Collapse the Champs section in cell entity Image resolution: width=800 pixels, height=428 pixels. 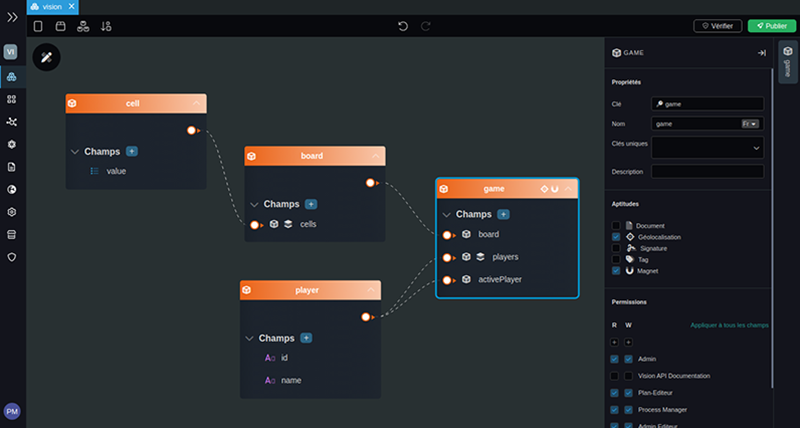click(x=76, y=152)
